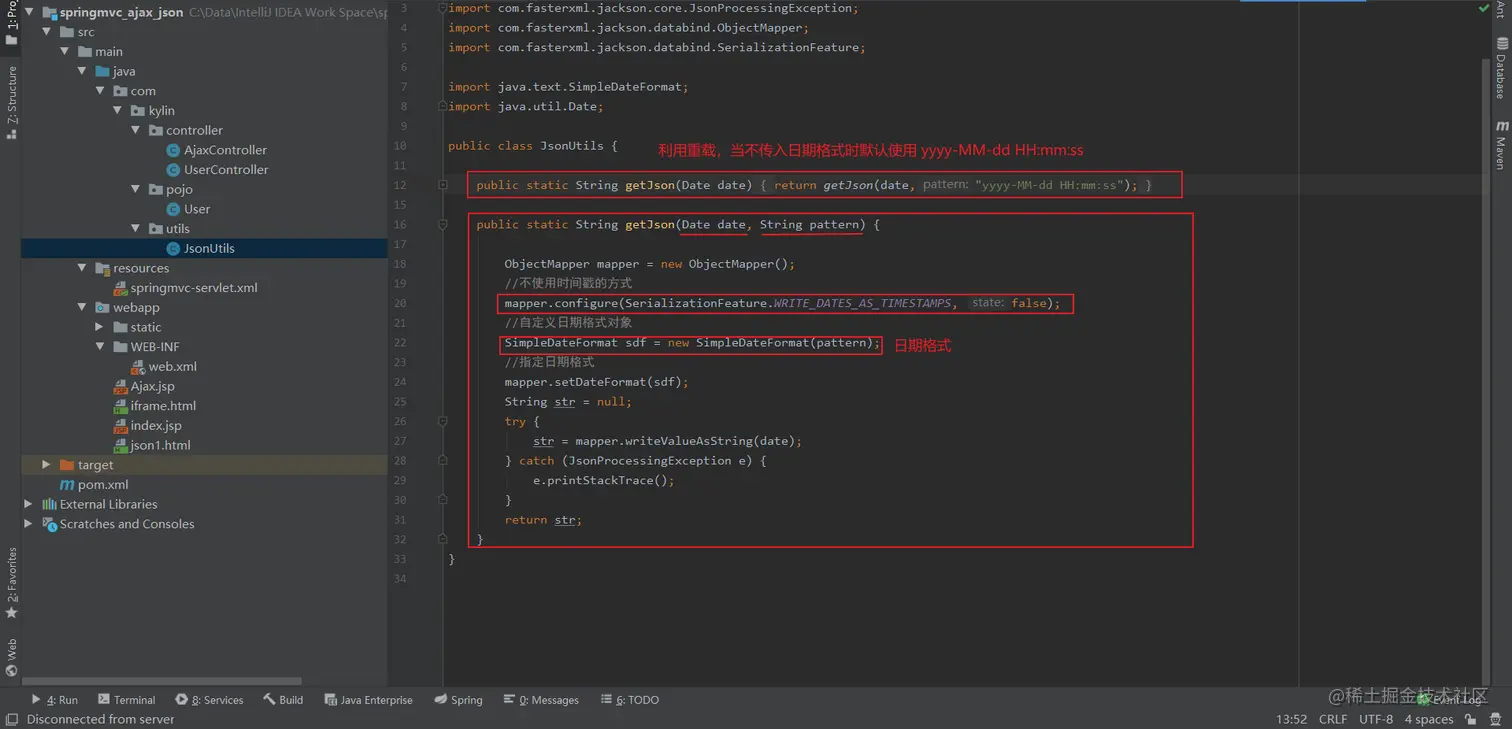
Task: Expand folded getJson method at line 12
Action: coord(443,185)
